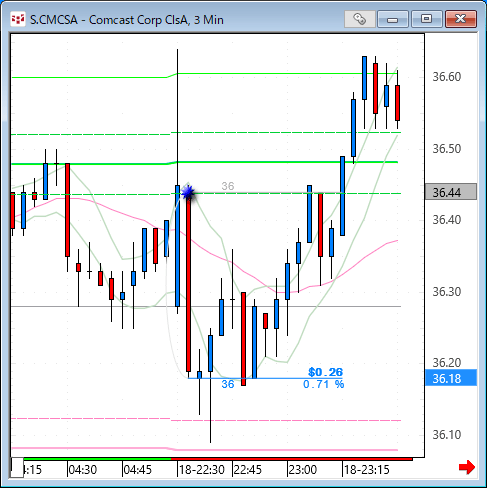Image resolution: width=487 pixels, height=488 pixels.
Task: Close the Comcast chart window
Action: pos(461,19)
